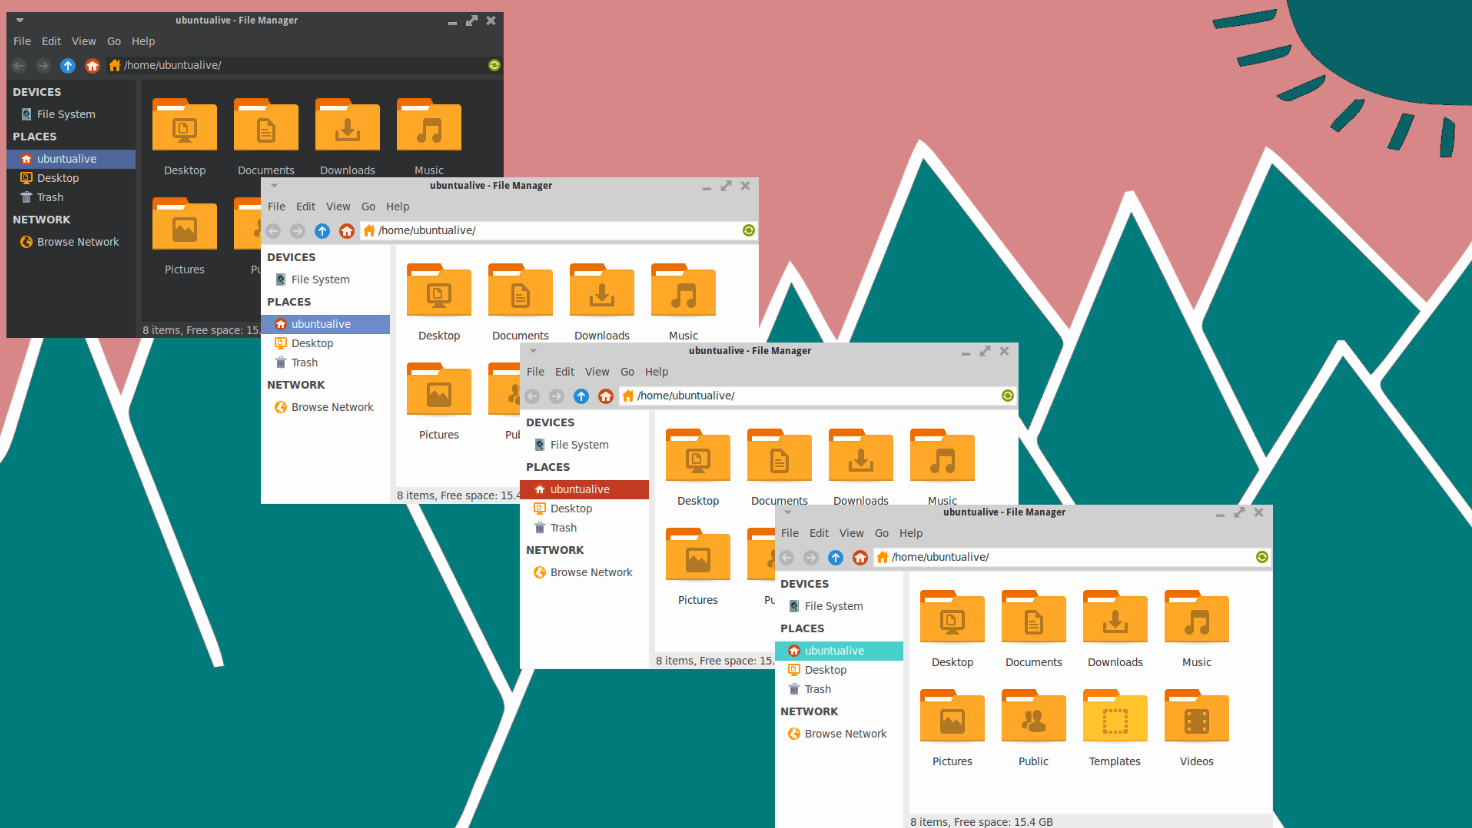
Task: Open Desktop folder in the red-selection window
Action: pyautogui.click(x=698, y=456)
